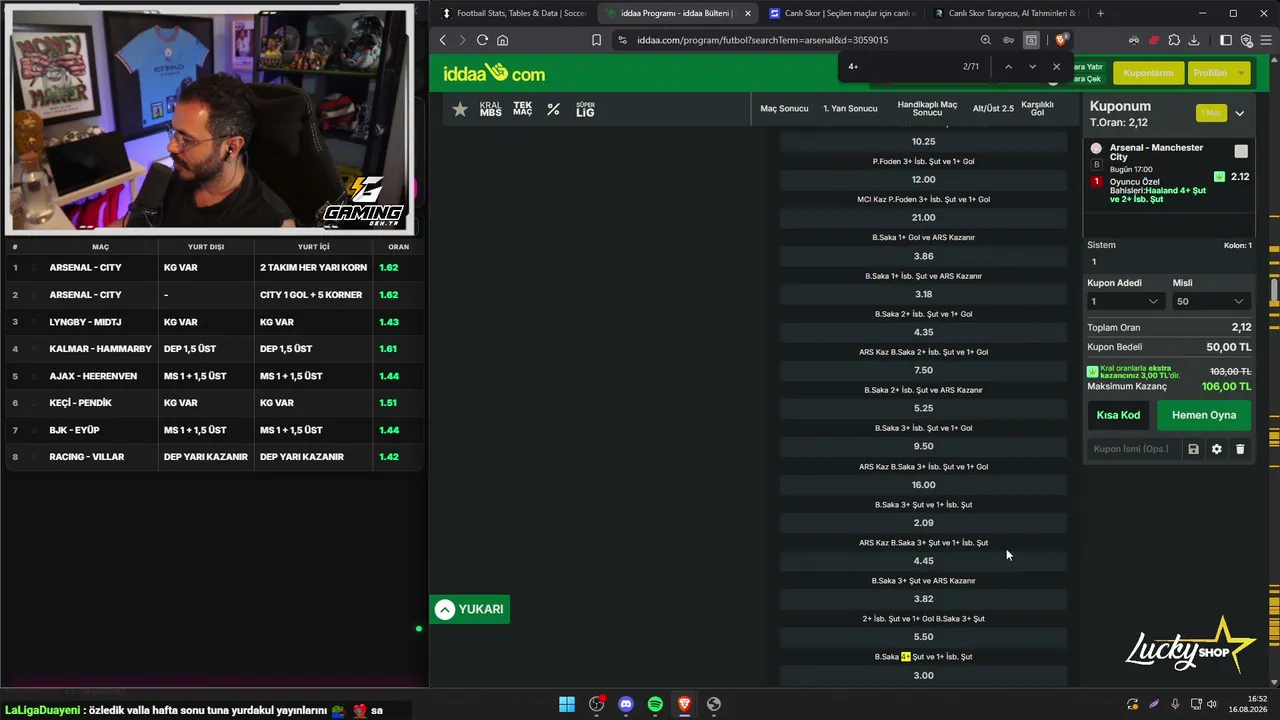The height and width of the screenshot is (720, 1280).
Task: Click the iddaa.com logo
Action: (x=494, y=73)
